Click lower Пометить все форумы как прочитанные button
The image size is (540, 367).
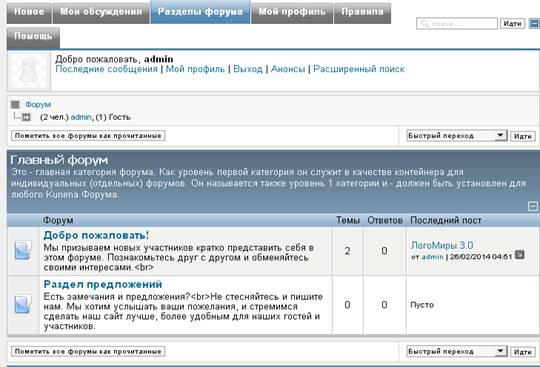(x=88, y=352)
